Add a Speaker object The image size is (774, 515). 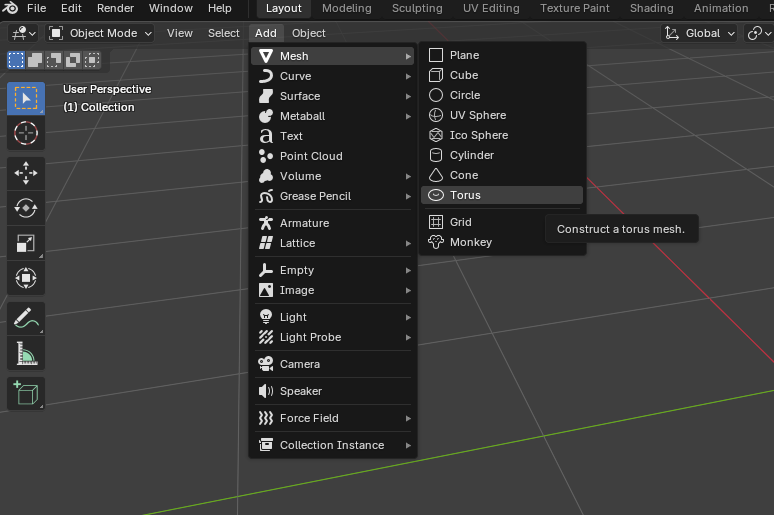click(x=333, y=391)
